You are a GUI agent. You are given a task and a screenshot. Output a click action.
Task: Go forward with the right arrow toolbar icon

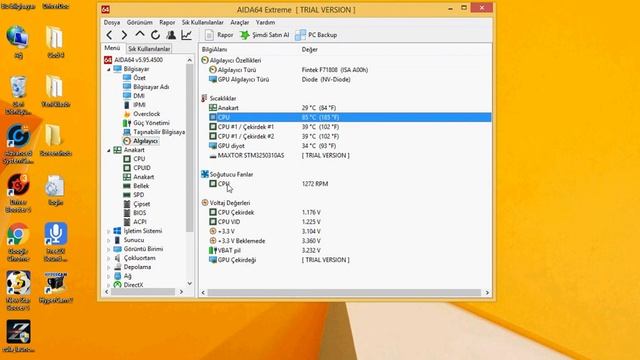click(124, 35)
